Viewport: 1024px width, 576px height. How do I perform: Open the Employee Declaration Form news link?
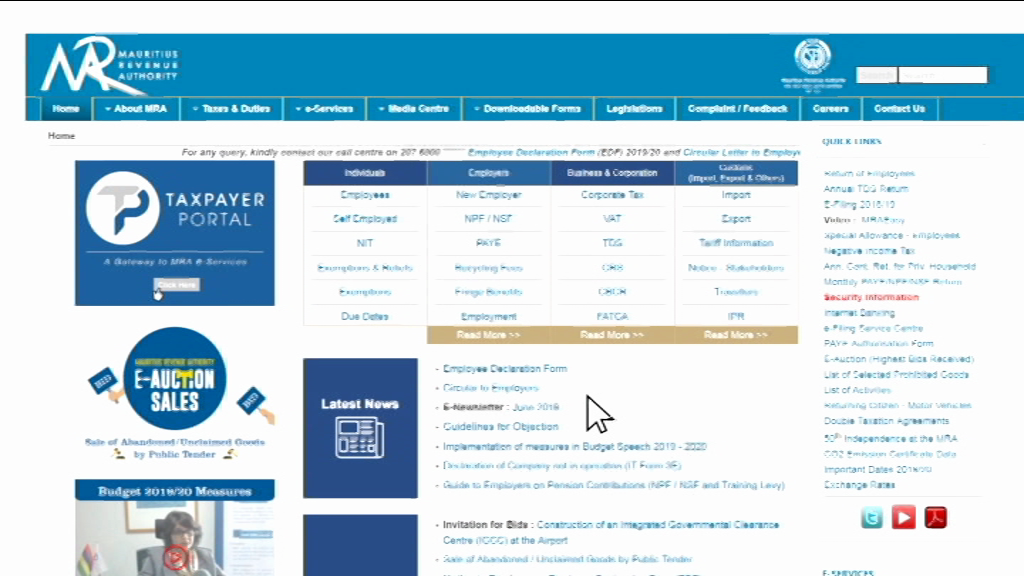[x=504, y=369]
